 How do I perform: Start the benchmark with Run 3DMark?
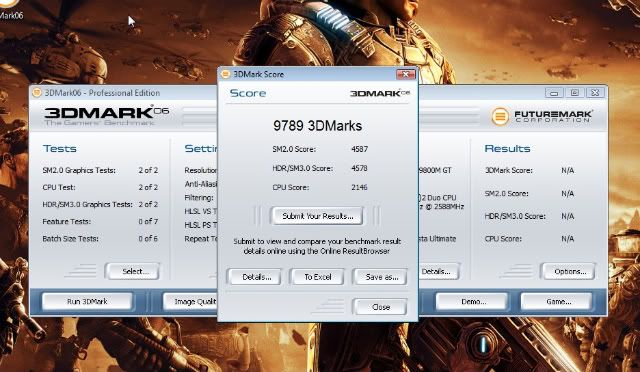click(x=87, y=301)
